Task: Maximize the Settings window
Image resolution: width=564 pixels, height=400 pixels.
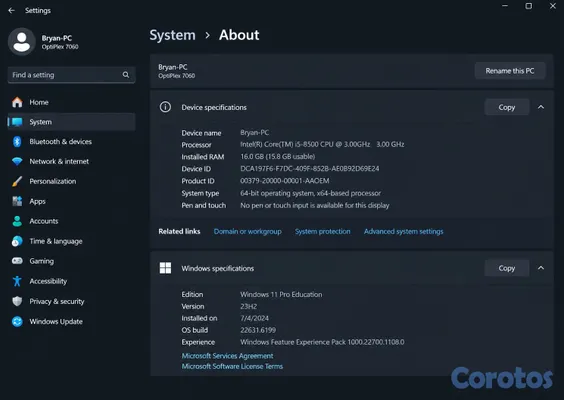Action: click(x=528, y=6)
